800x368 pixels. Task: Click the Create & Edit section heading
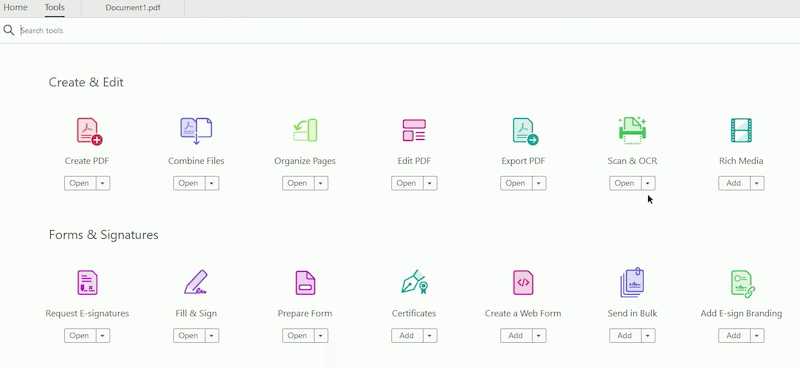[86, 82]
